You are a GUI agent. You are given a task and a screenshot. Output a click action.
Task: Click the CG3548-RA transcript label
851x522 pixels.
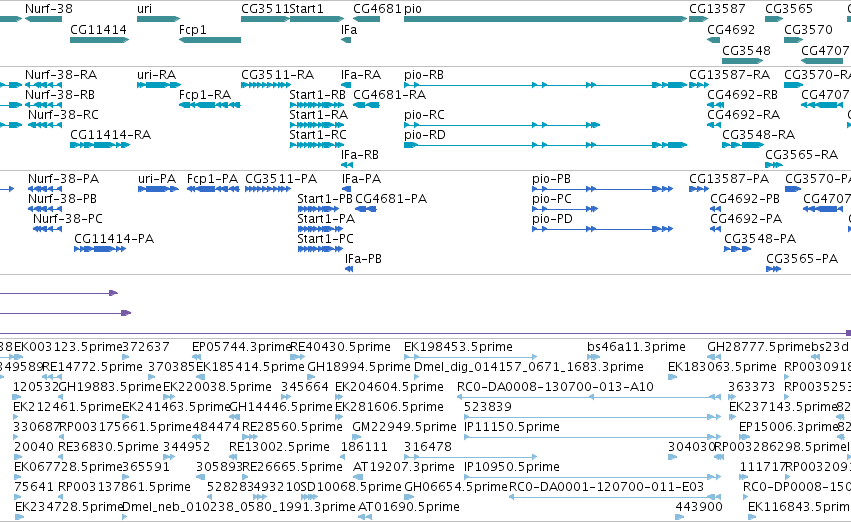tap(758, 135)
